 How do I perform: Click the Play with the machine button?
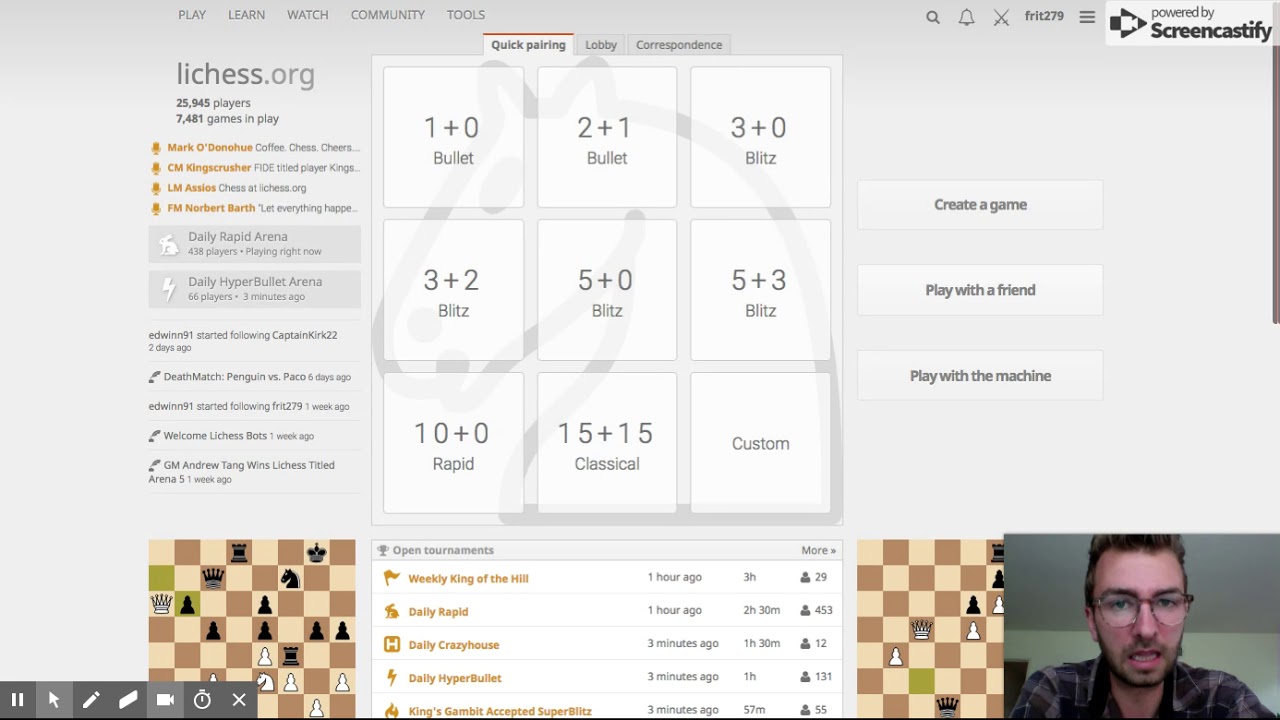980,376
